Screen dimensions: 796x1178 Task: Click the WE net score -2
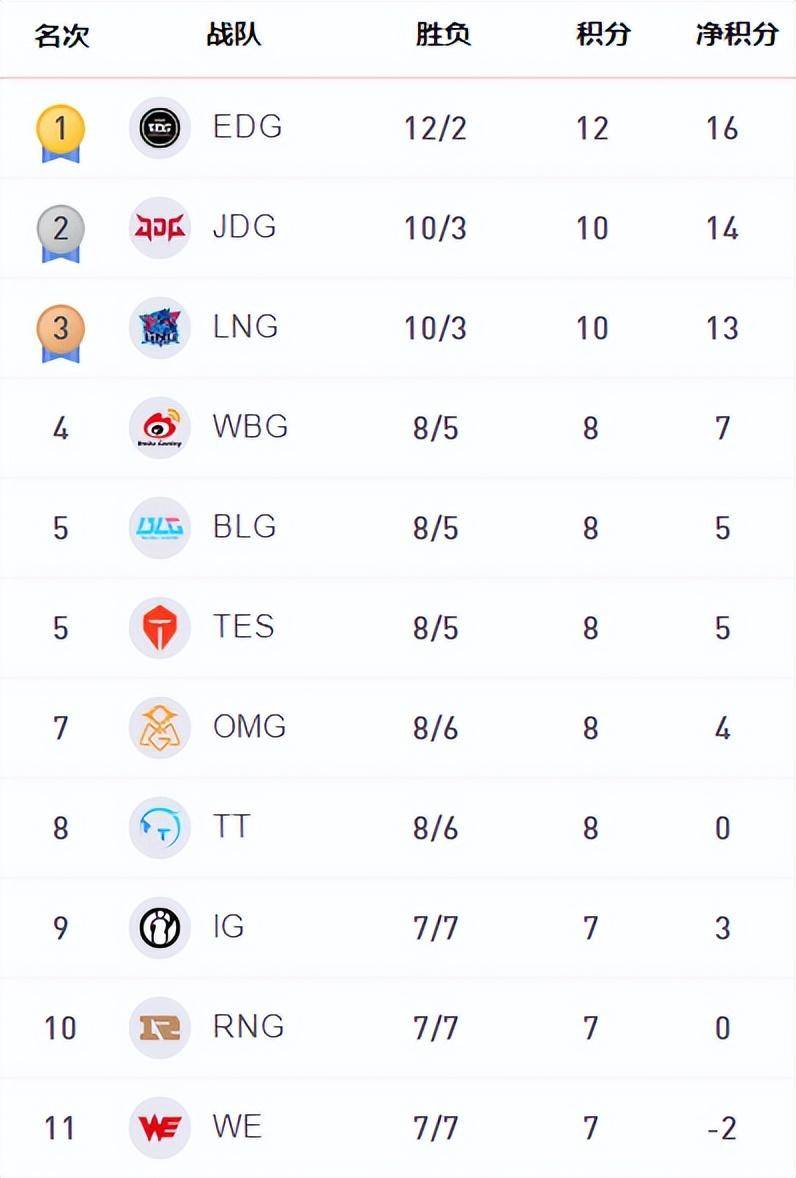pyautogui.click(x=721, y=1128)
